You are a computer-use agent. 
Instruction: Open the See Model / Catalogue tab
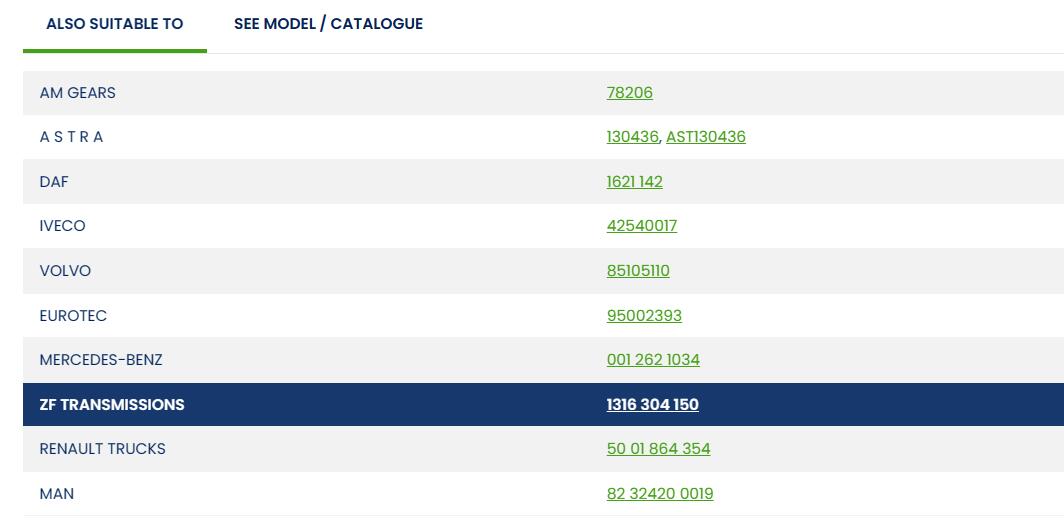[328, 24]
